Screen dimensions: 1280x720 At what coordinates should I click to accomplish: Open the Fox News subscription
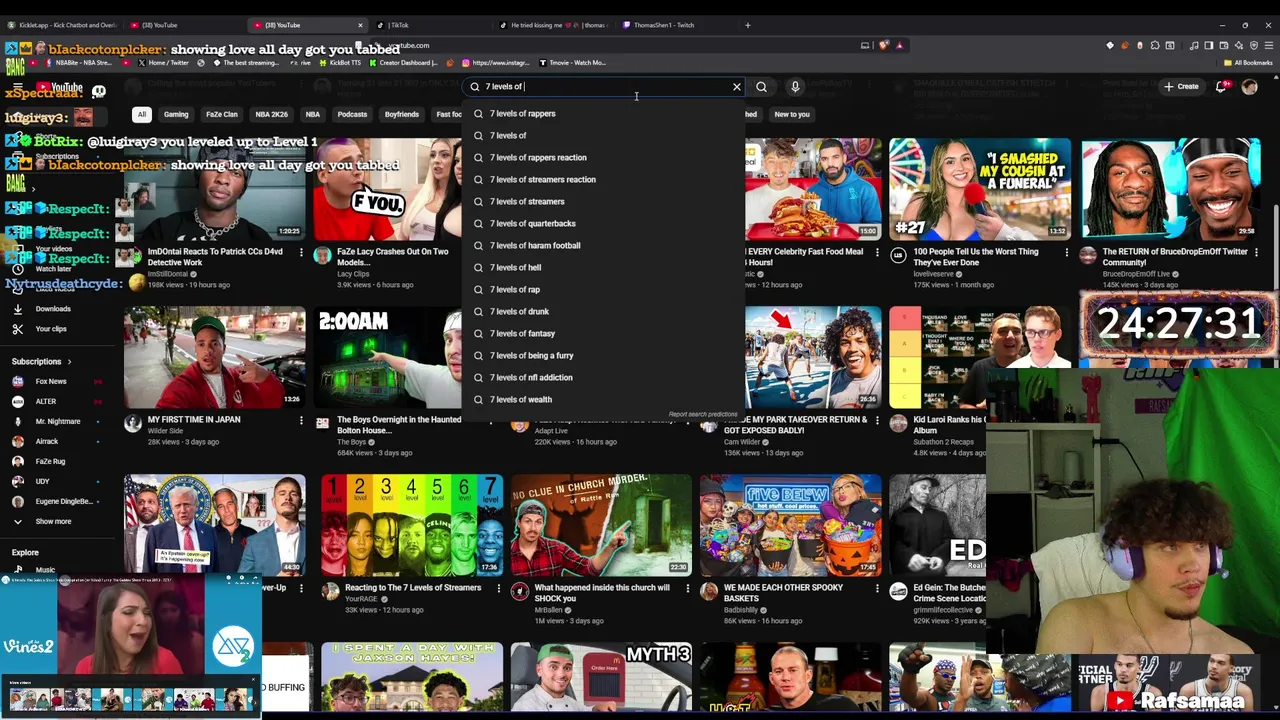50,381
